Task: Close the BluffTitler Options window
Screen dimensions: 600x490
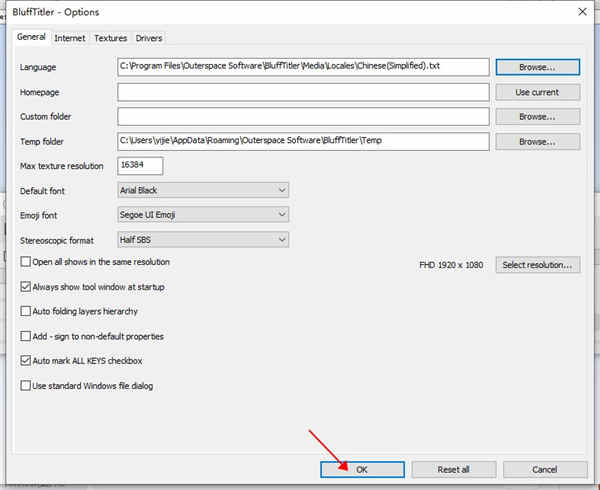Action: click(x=582, y=12)
